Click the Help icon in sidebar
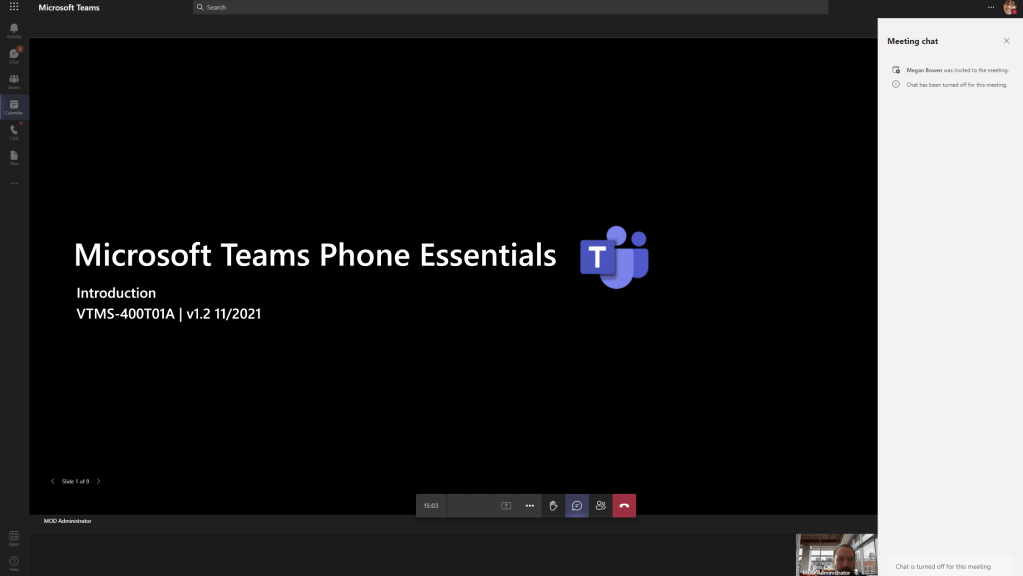The height and width of the screenshot is (576, 1023). pyautogui.click(x=14, y=563)
